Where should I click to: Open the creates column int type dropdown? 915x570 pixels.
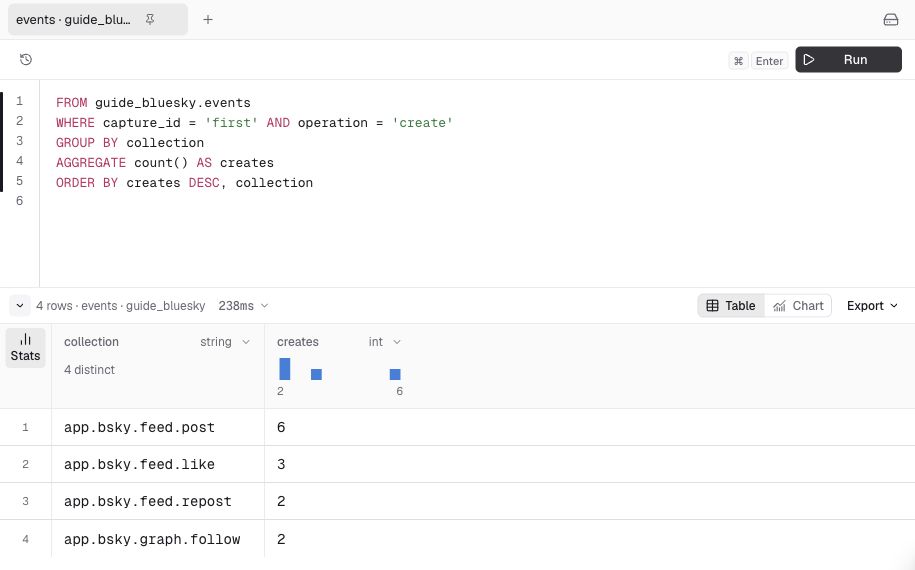[x=385, y=342]
